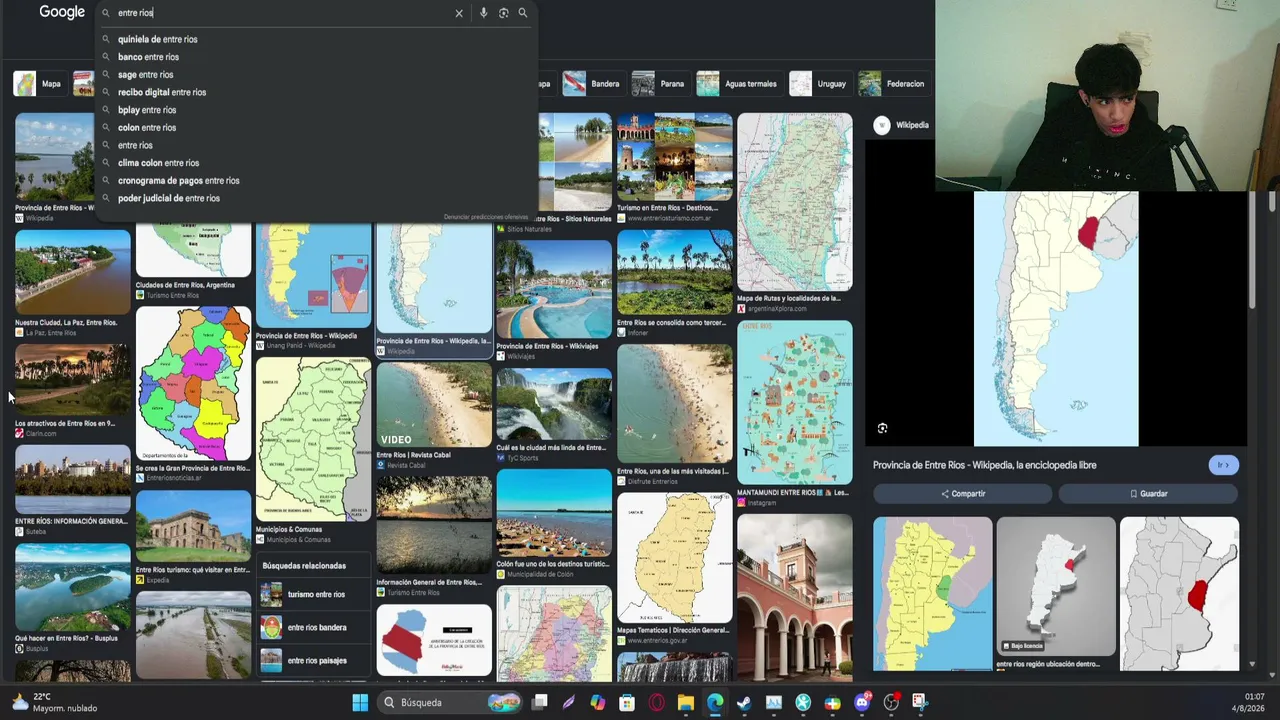Open "Bajo licencia" gray Argentina map image
This screenshot has height=720, width=1280.
[1056, 586]
